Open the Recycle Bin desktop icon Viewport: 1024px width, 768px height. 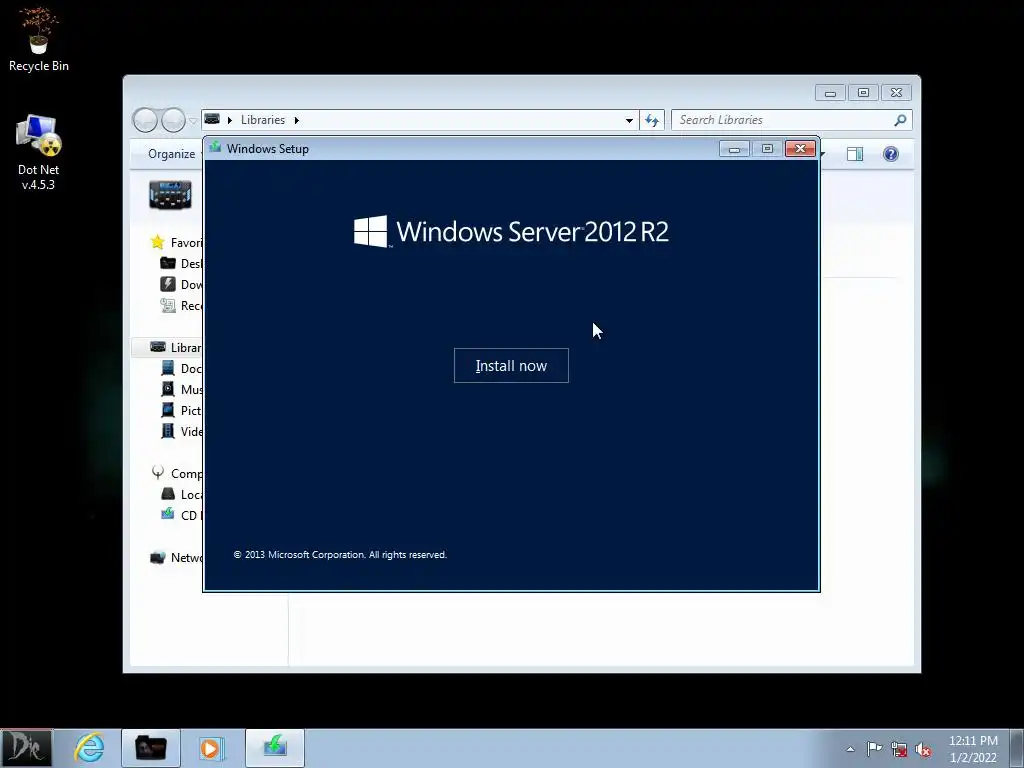(39, 39)
